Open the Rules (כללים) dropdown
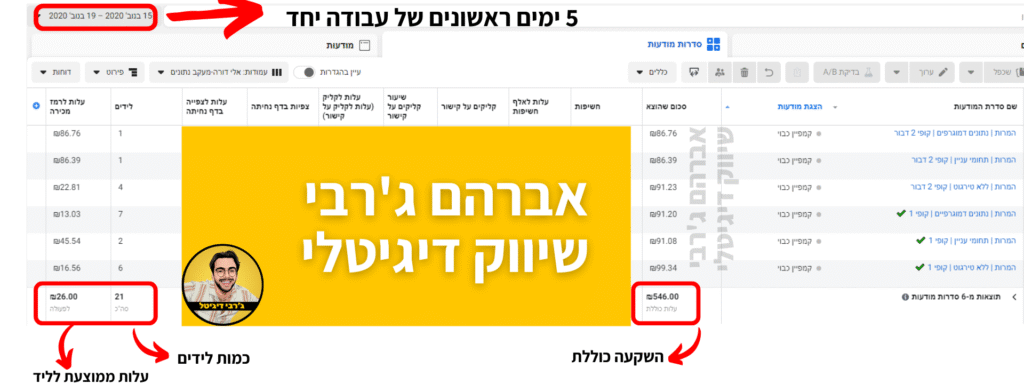1024x392 pixels. coord(652,72)
